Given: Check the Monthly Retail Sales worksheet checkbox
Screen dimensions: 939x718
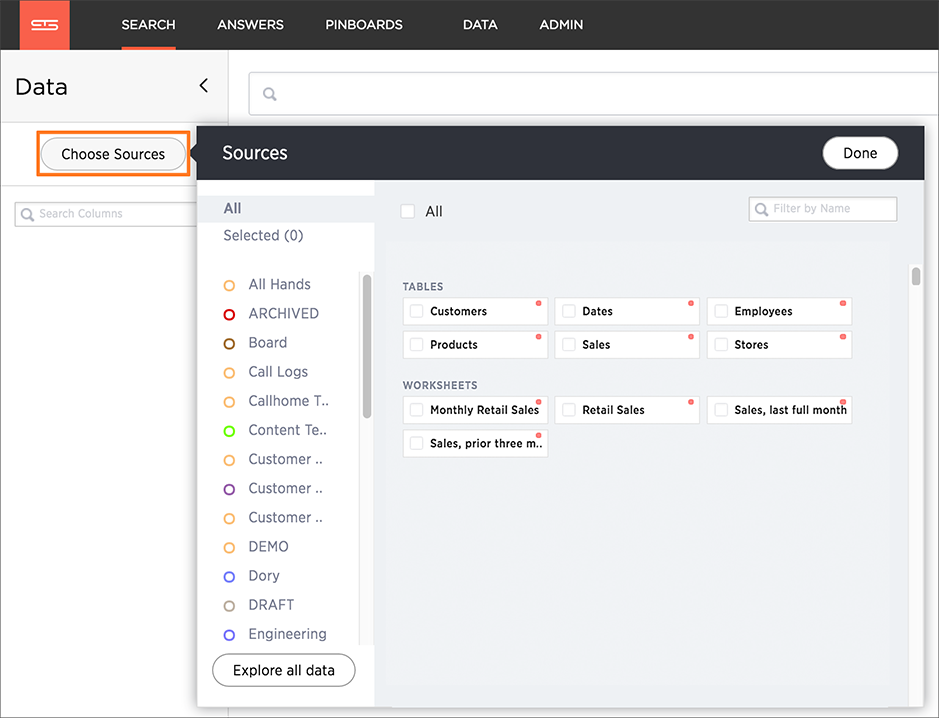Looking at the screenshot, I should (416, 410).
